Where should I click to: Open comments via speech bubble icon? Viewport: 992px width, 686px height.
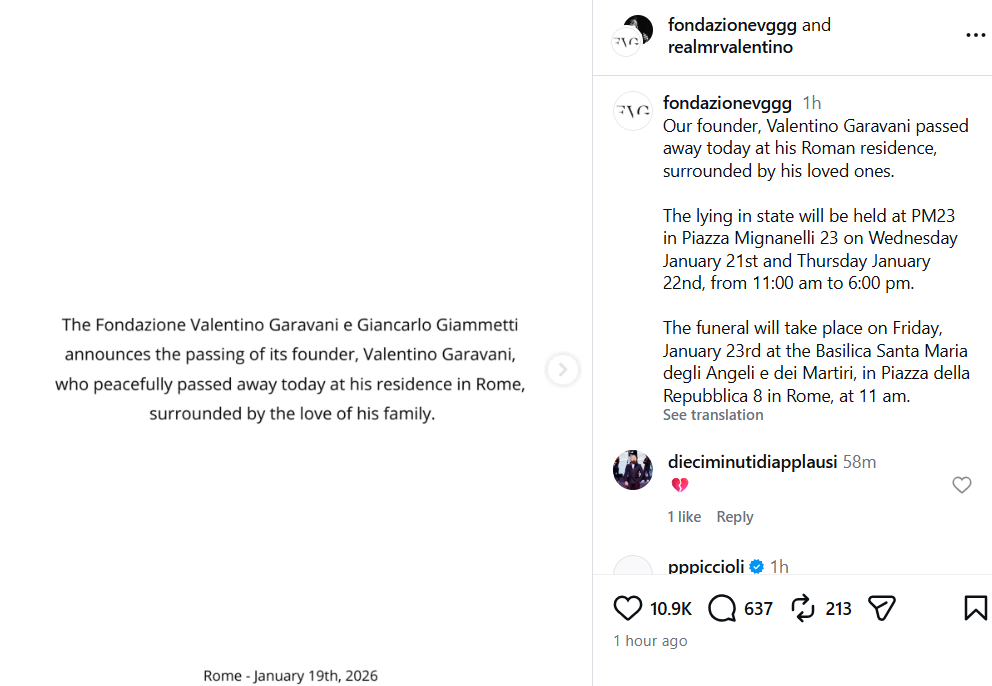(722, 608)
